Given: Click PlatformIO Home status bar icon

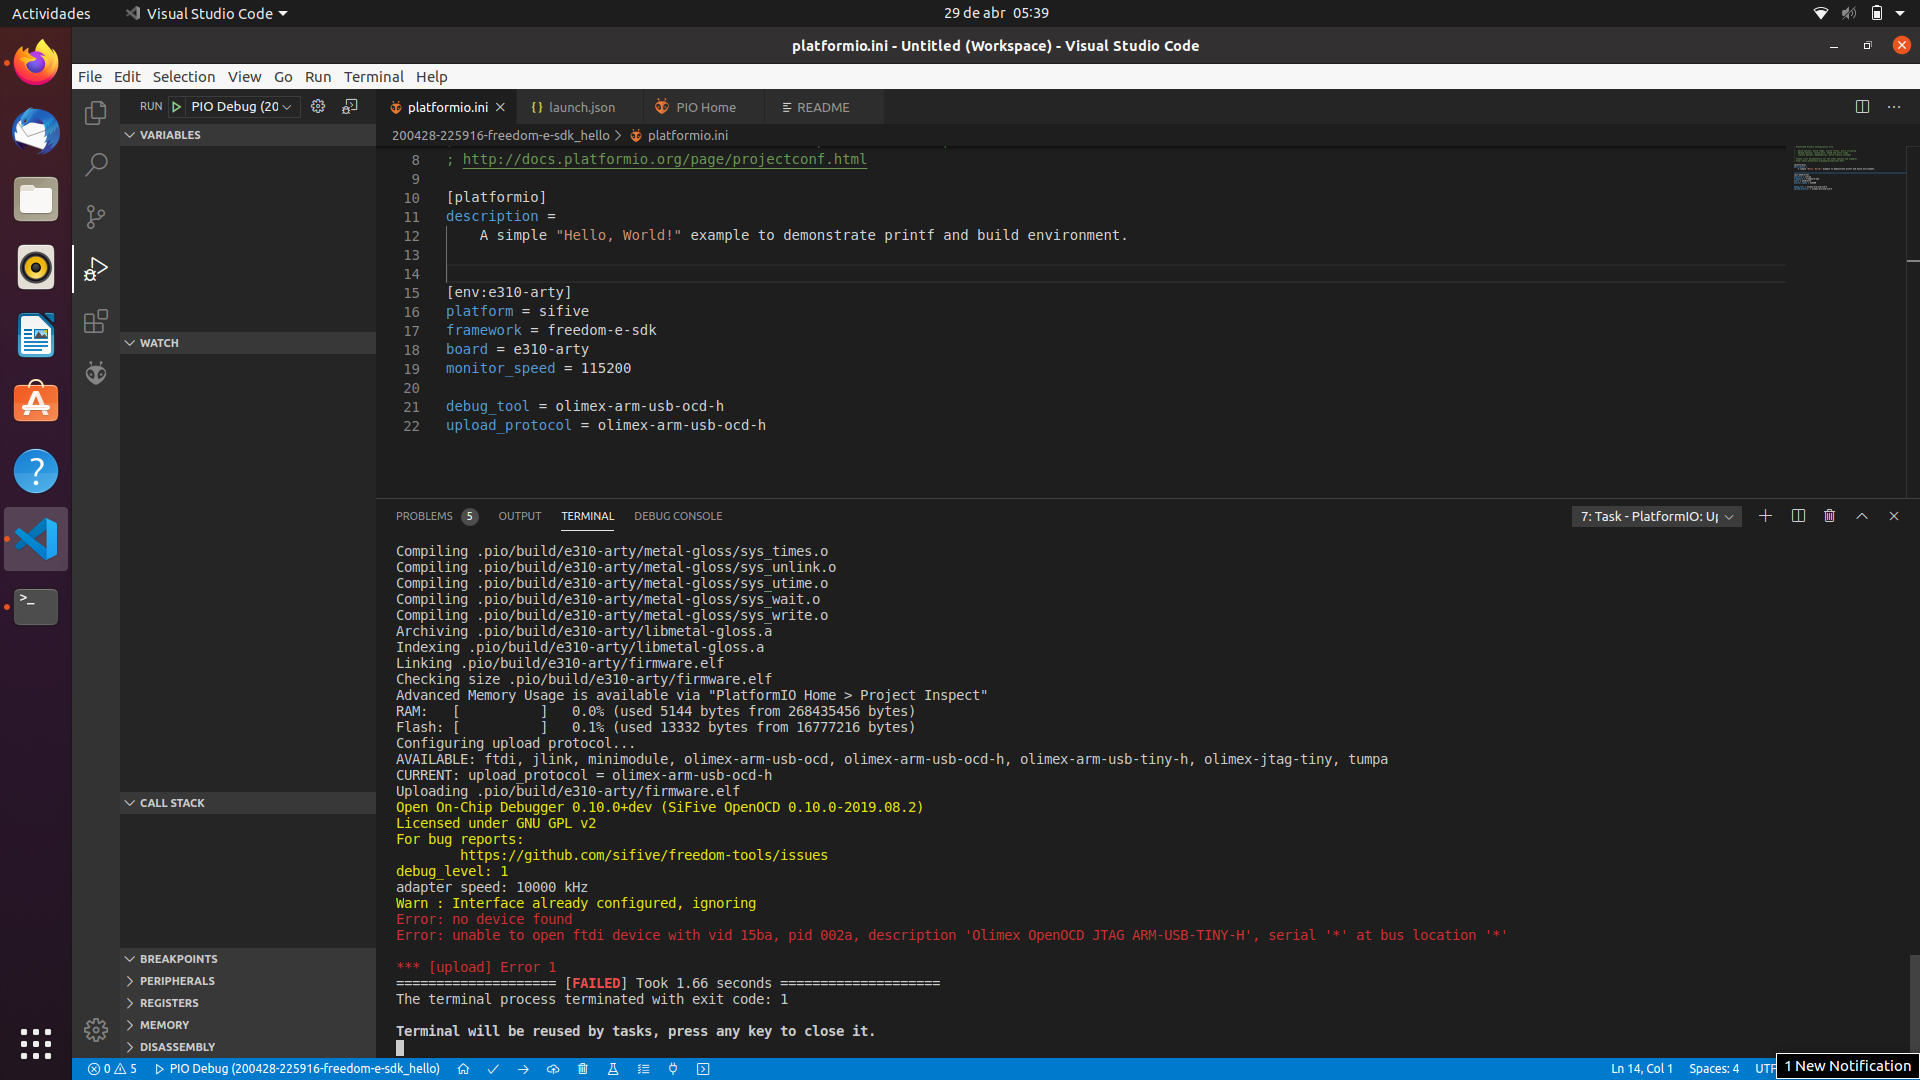Looking at the screenshot, I should pyautogui.click(x=463, y=1069).
